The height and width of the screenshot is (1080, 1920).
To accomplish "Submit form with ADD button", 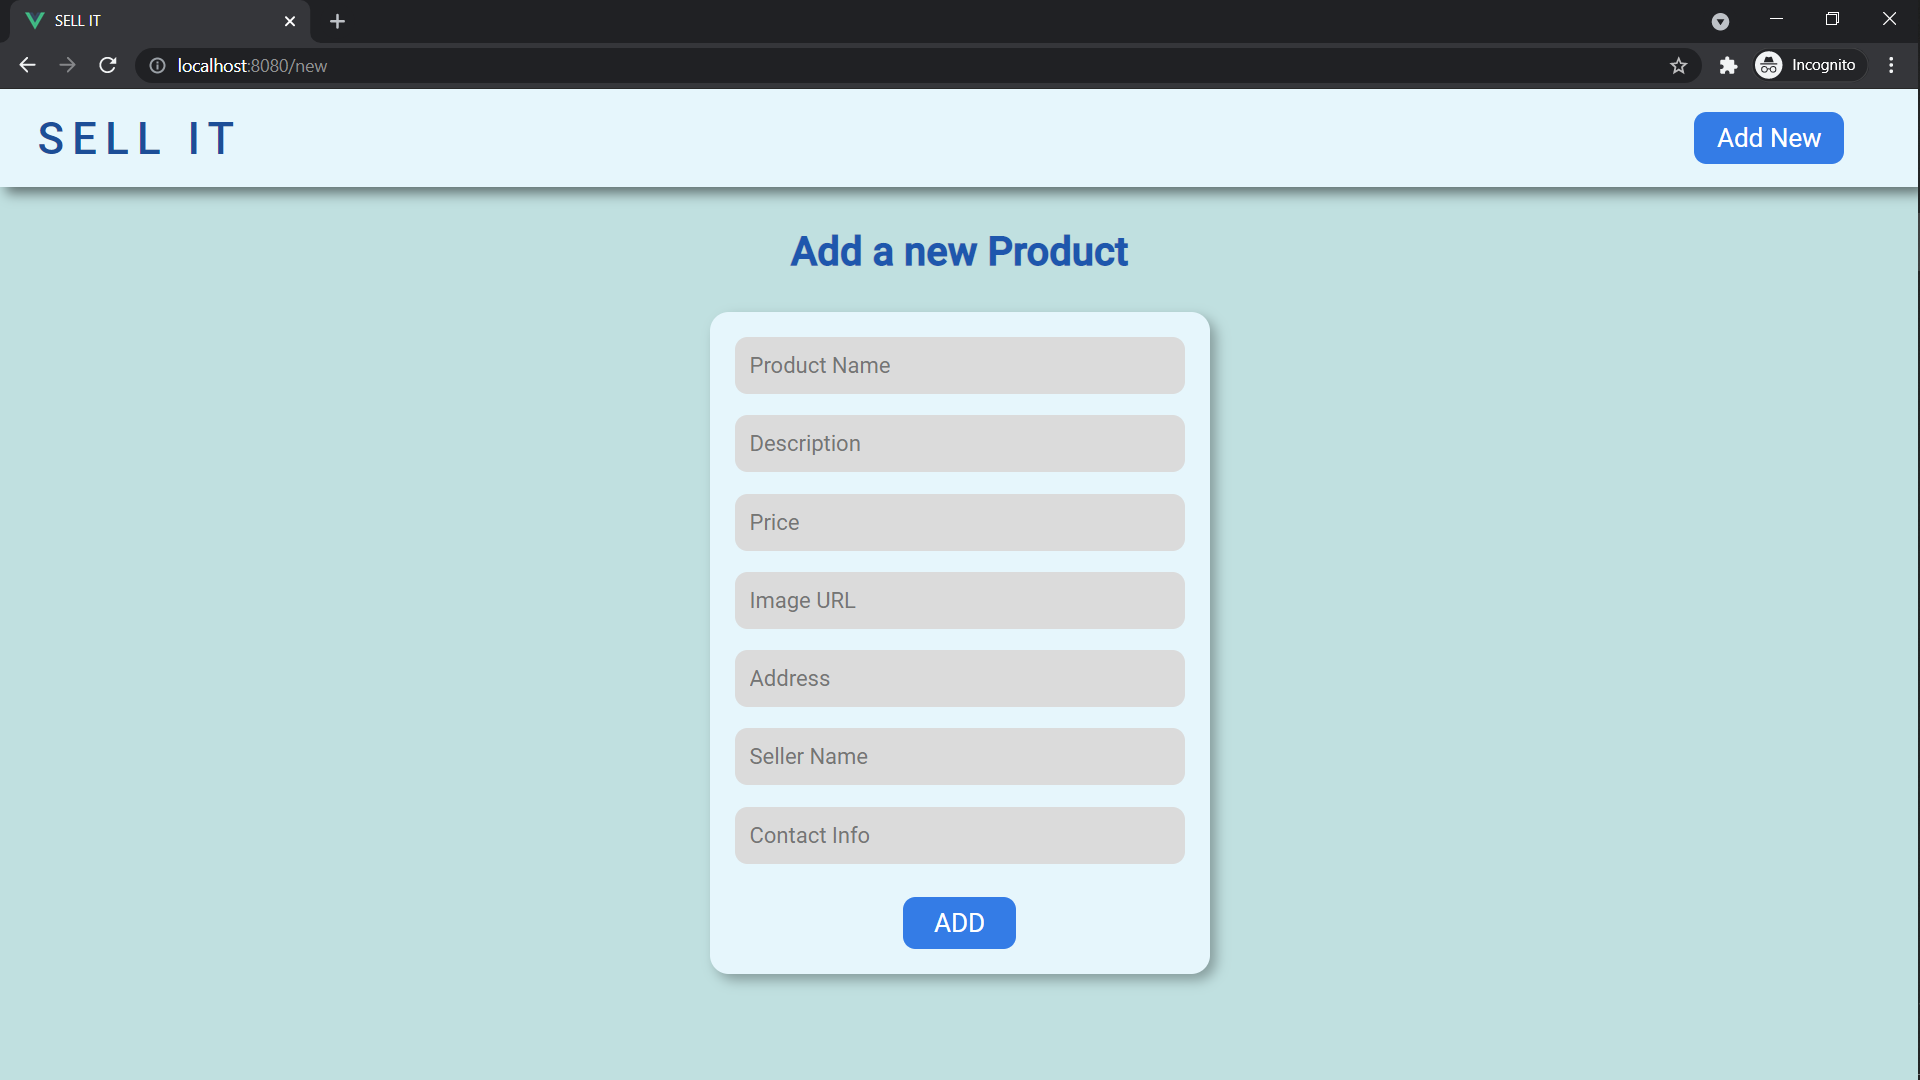I will (958, 922).
